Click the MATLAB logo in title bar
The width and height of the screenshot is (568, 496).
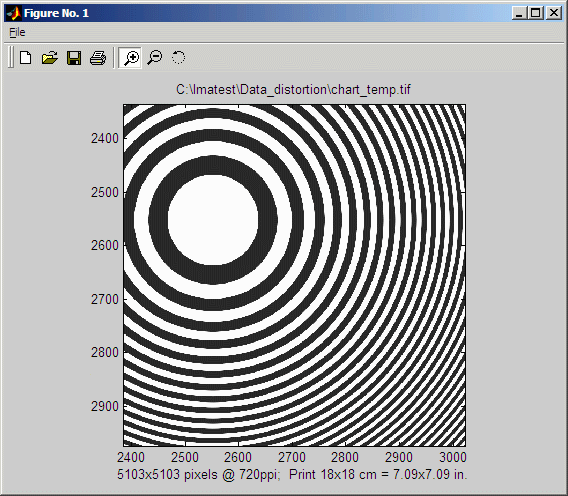click(x=14, y=13)
